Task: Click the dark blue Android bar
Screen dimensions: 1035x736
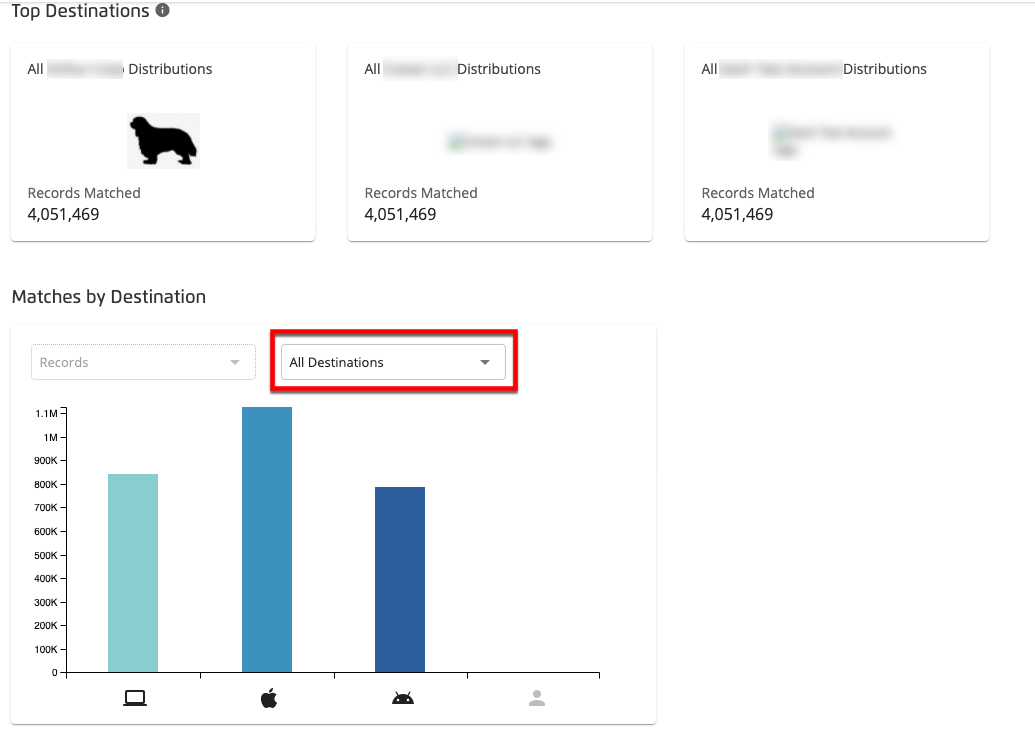Action: point(400,580)
